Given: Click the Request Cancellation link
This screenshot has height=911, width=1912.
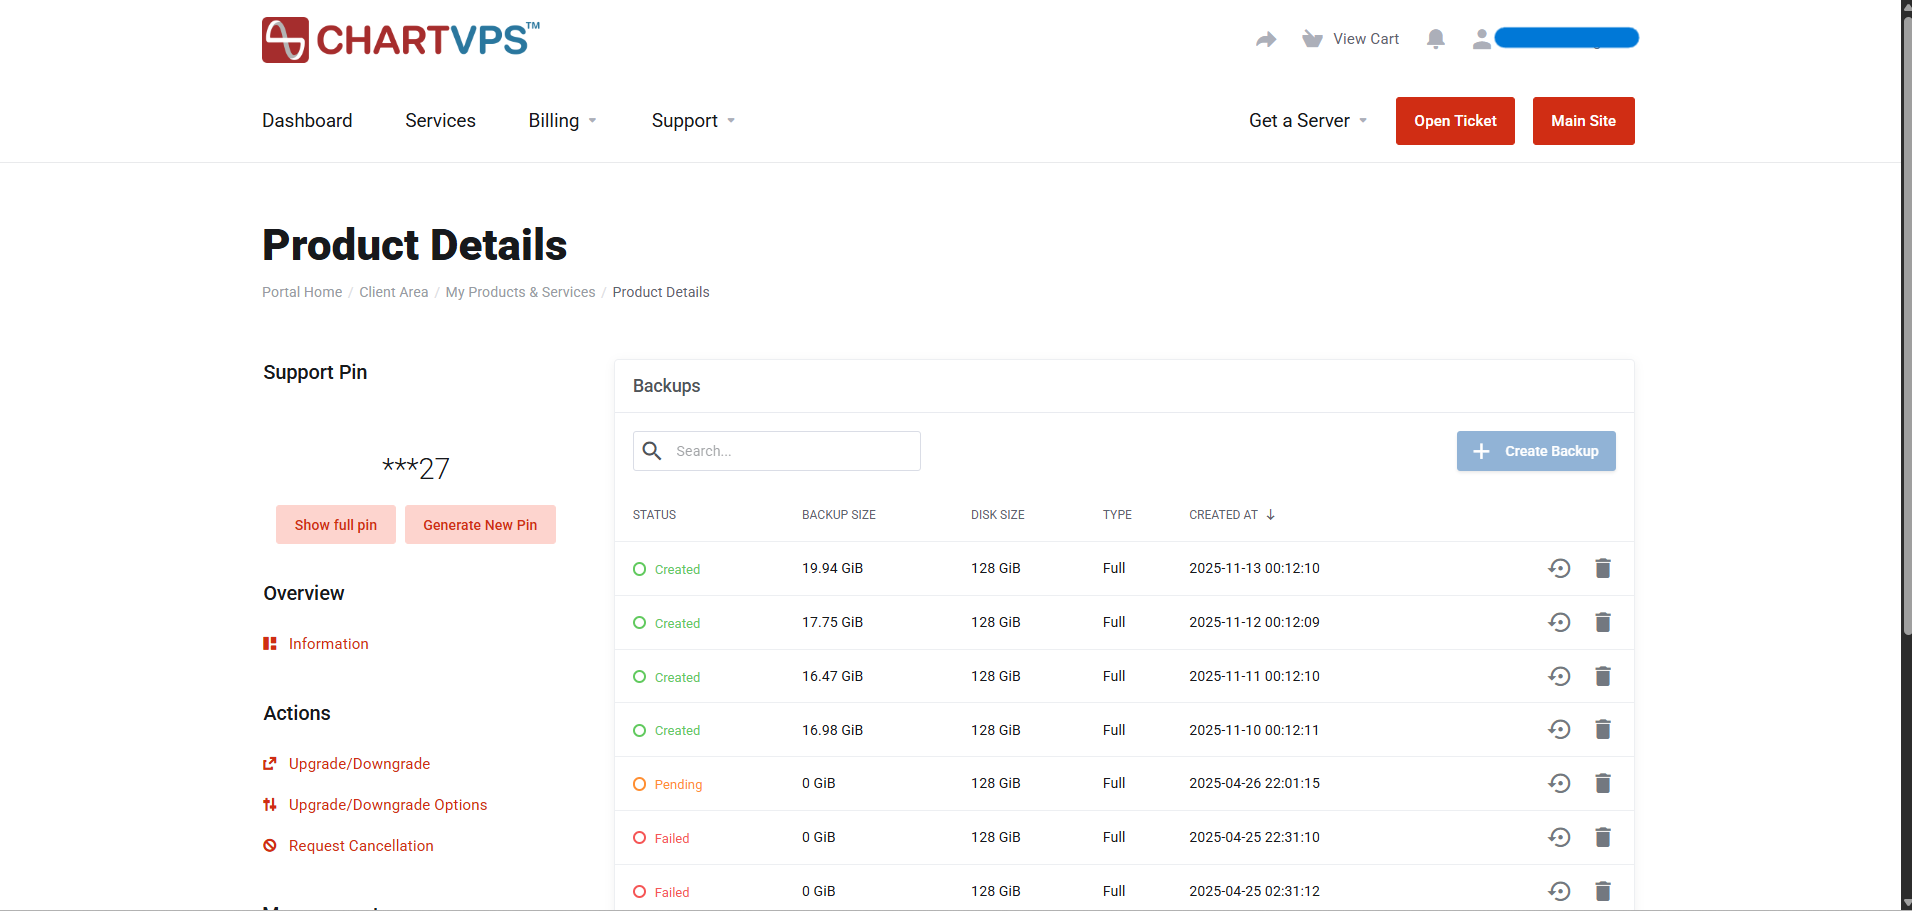Looking at the screenshot, I should [x=361, y=846].
